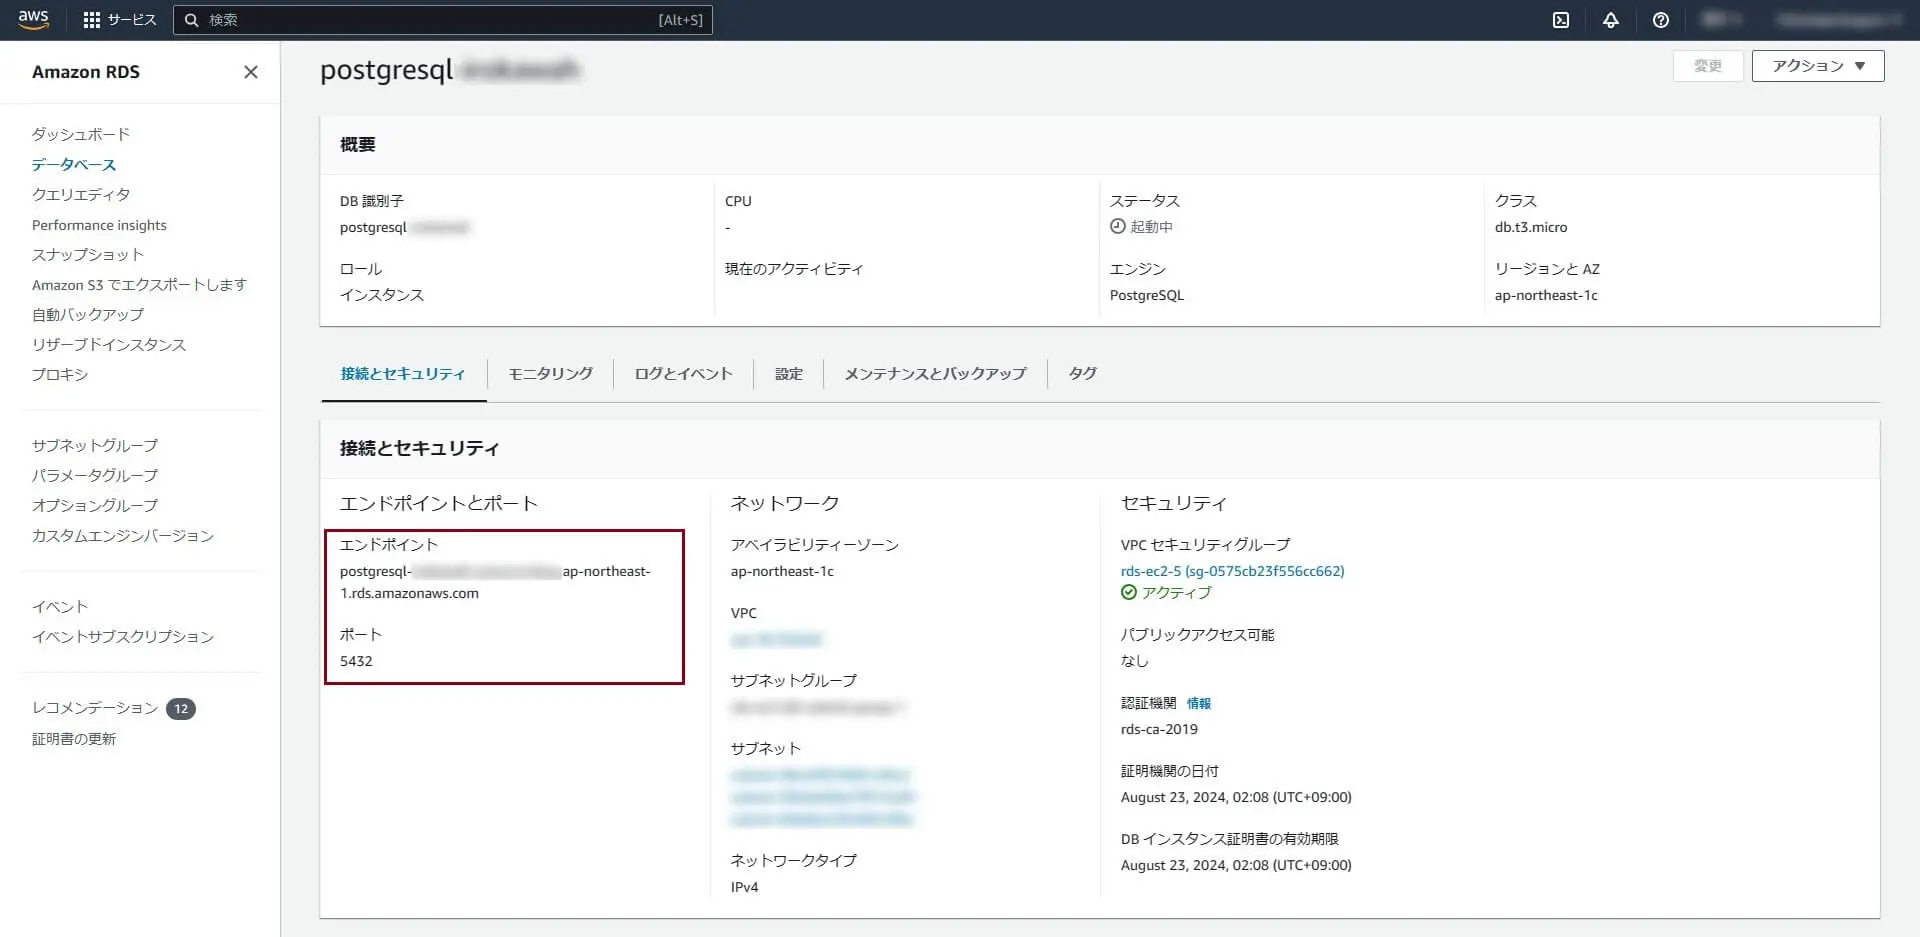
Task: Click the starting status clock icon
Action: [1118, 227]
